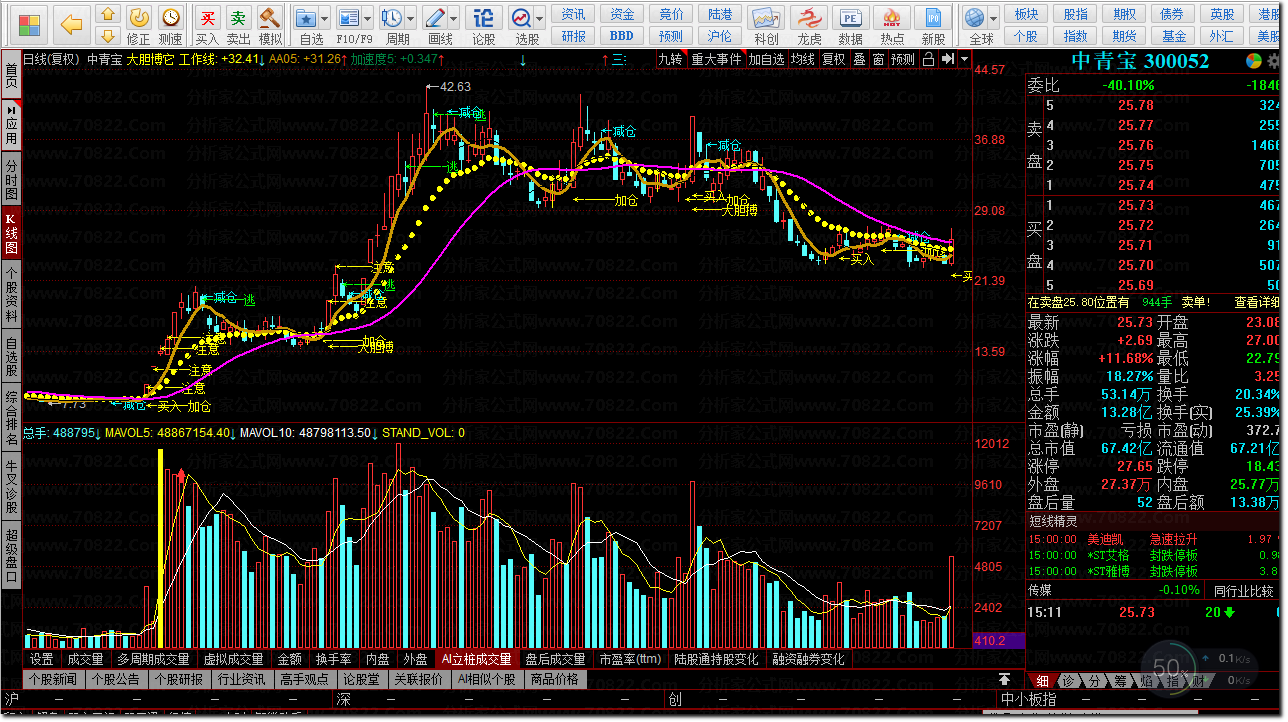Click the BBD button
The width and height of the screenshot is (1288, 722).
point(621,36)
